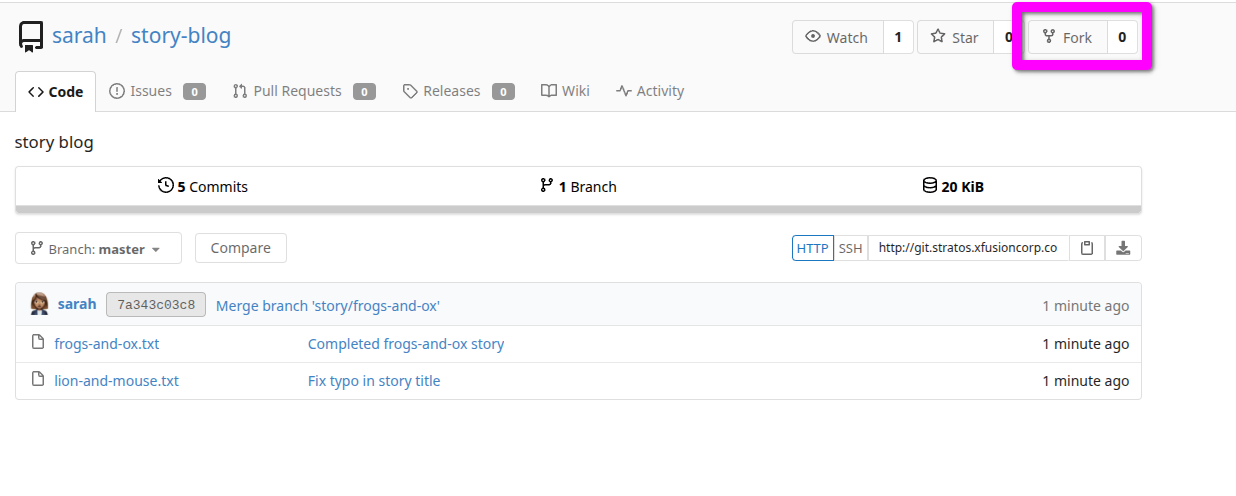Select HTTP clone protocol

(813, 248)
